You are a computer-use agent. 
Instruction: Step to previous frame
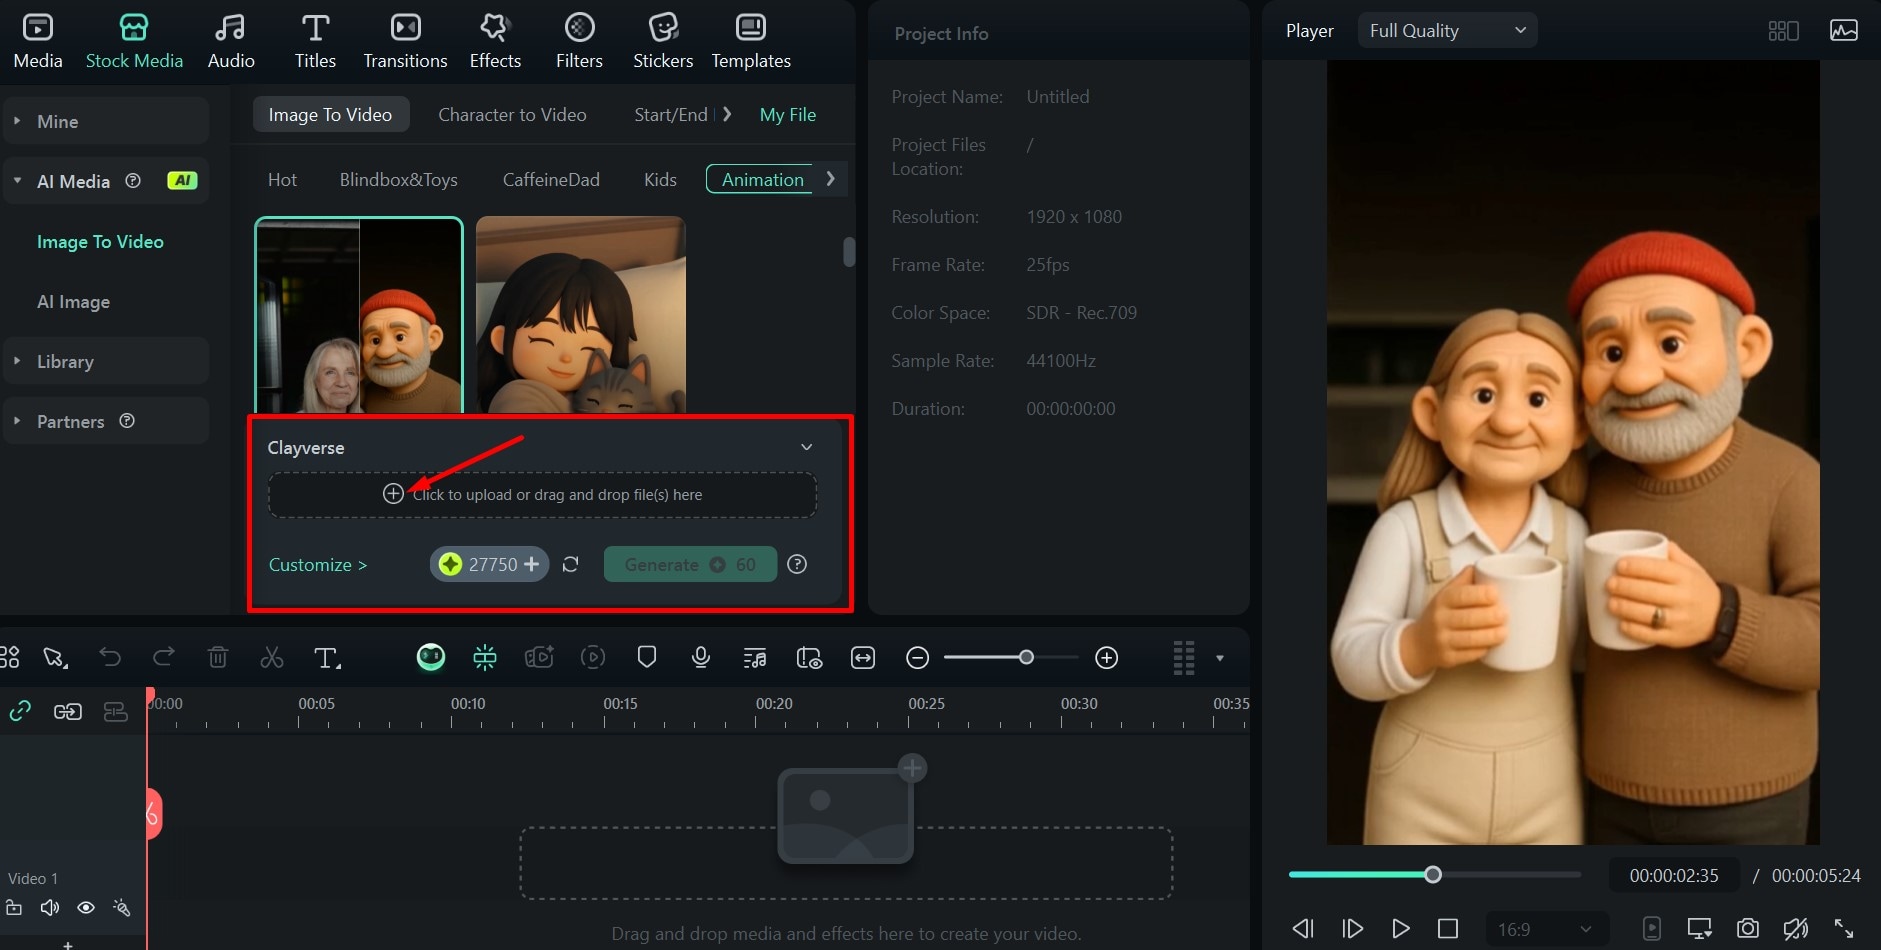point(1303,929)
